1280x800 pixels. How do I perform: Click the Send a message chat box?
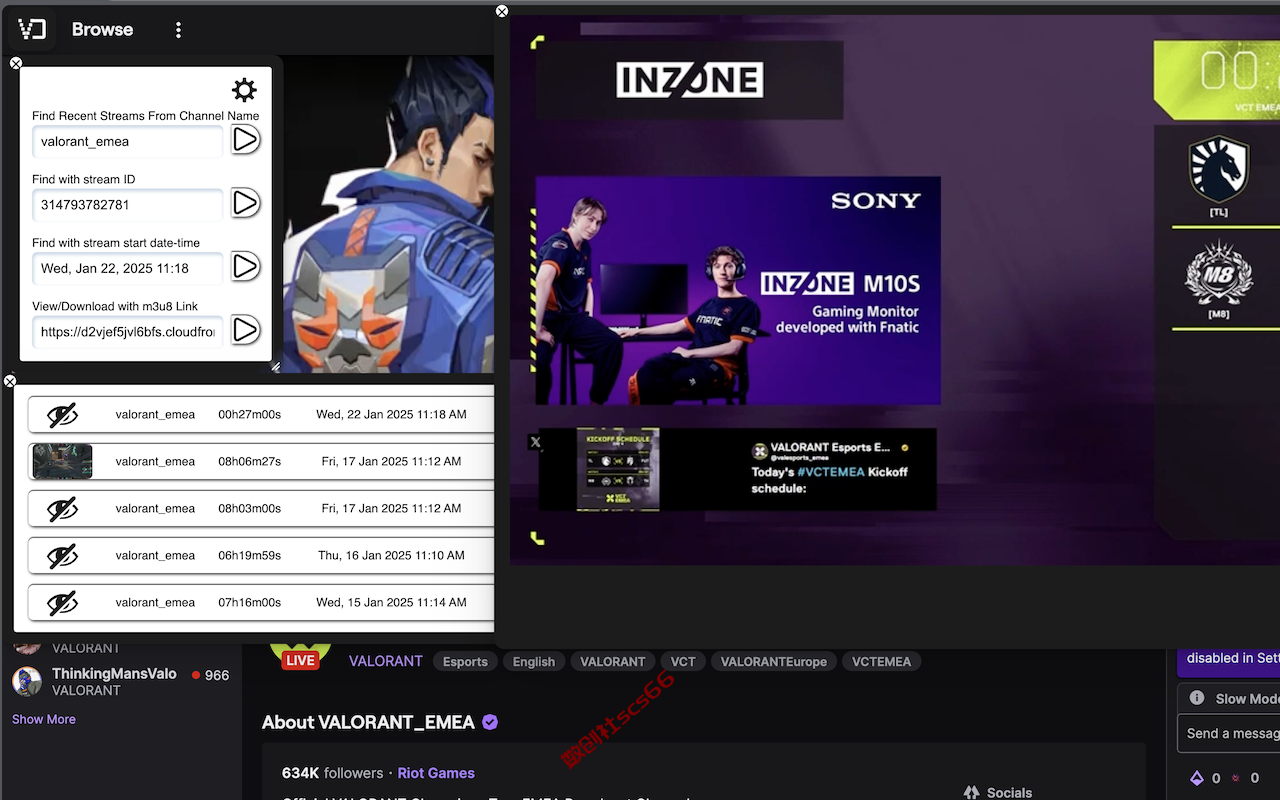[1229, 734]
